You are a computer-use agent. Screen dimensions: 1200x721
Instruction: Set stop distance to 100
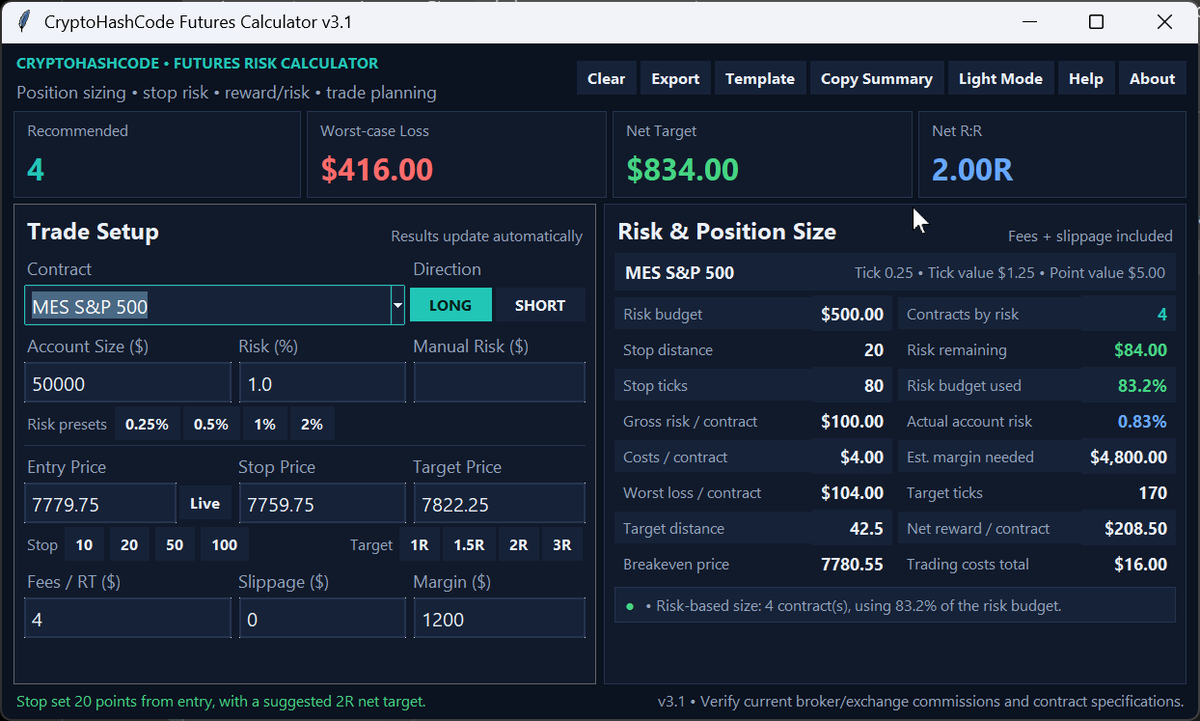[225, 545]
